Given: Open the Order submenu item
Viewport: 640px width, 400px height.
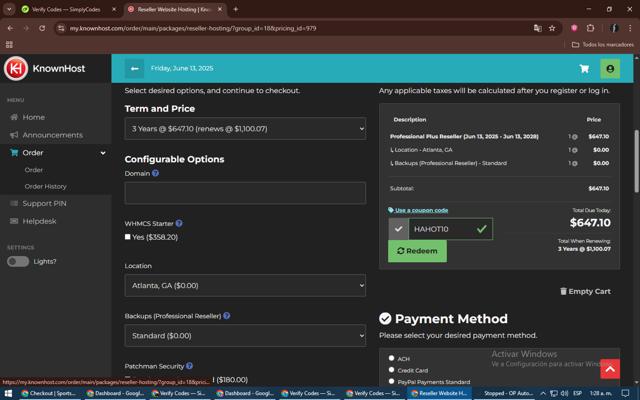Looking at the screenshot, I should [x=33, y=170].
